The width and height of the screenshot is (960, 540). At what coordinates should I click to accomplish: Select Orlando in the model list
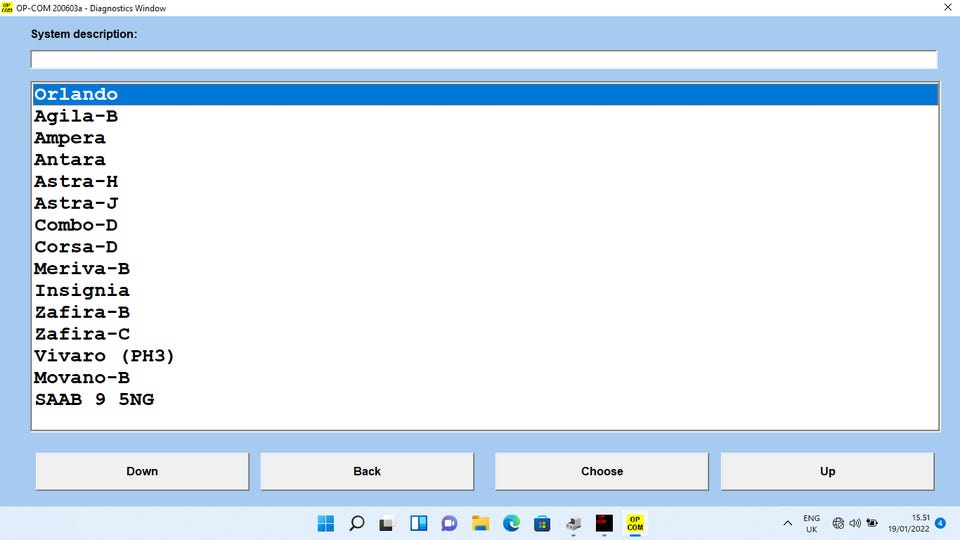485,94
